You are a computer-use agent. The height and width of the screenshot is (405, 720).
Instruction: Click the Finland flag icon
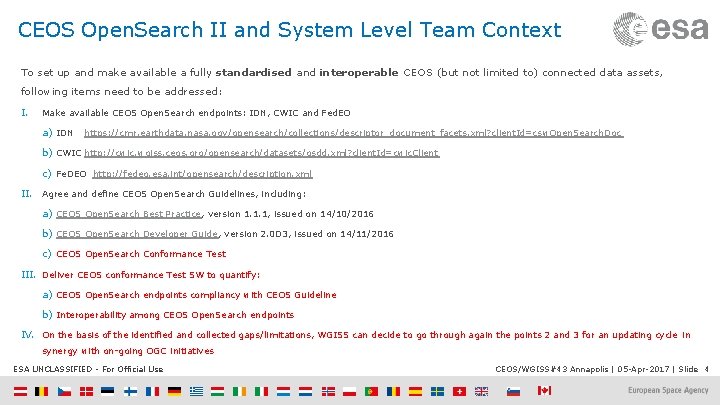(x=130, y=391)
